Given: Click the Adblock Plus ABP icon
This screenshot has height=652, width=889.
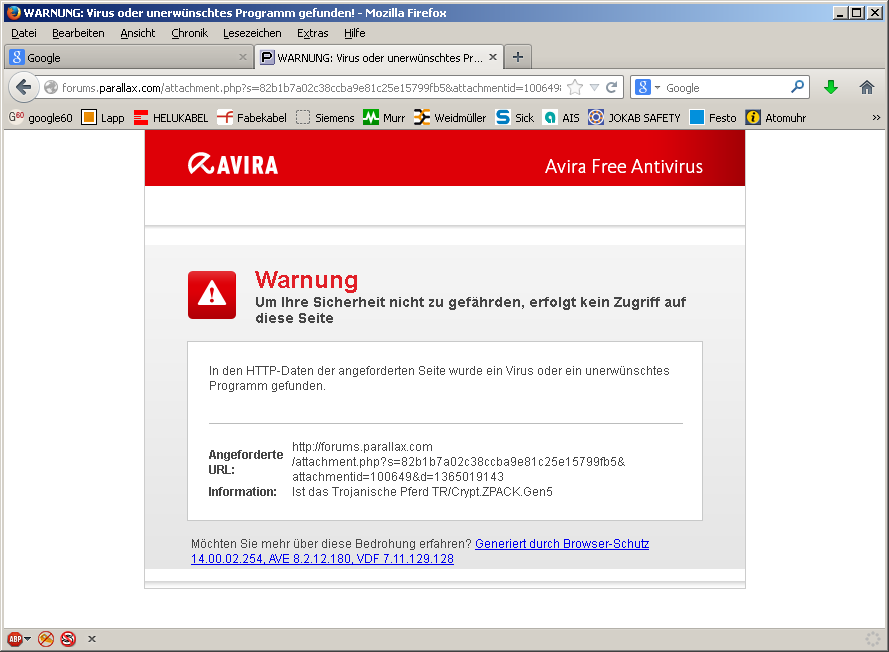Looking at the screenshot, I should [x=14, y=639].
